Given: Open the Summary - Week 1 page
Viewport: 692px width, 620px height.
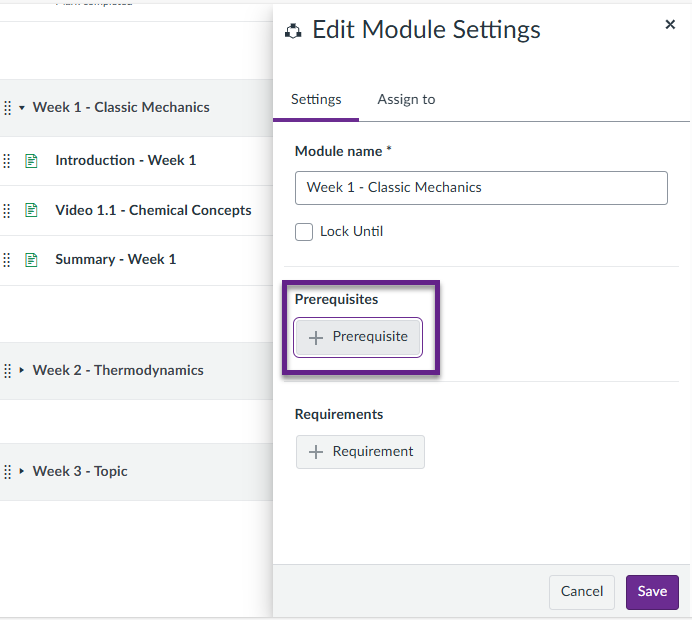Looking at the screenshot, I should (116, 259).
